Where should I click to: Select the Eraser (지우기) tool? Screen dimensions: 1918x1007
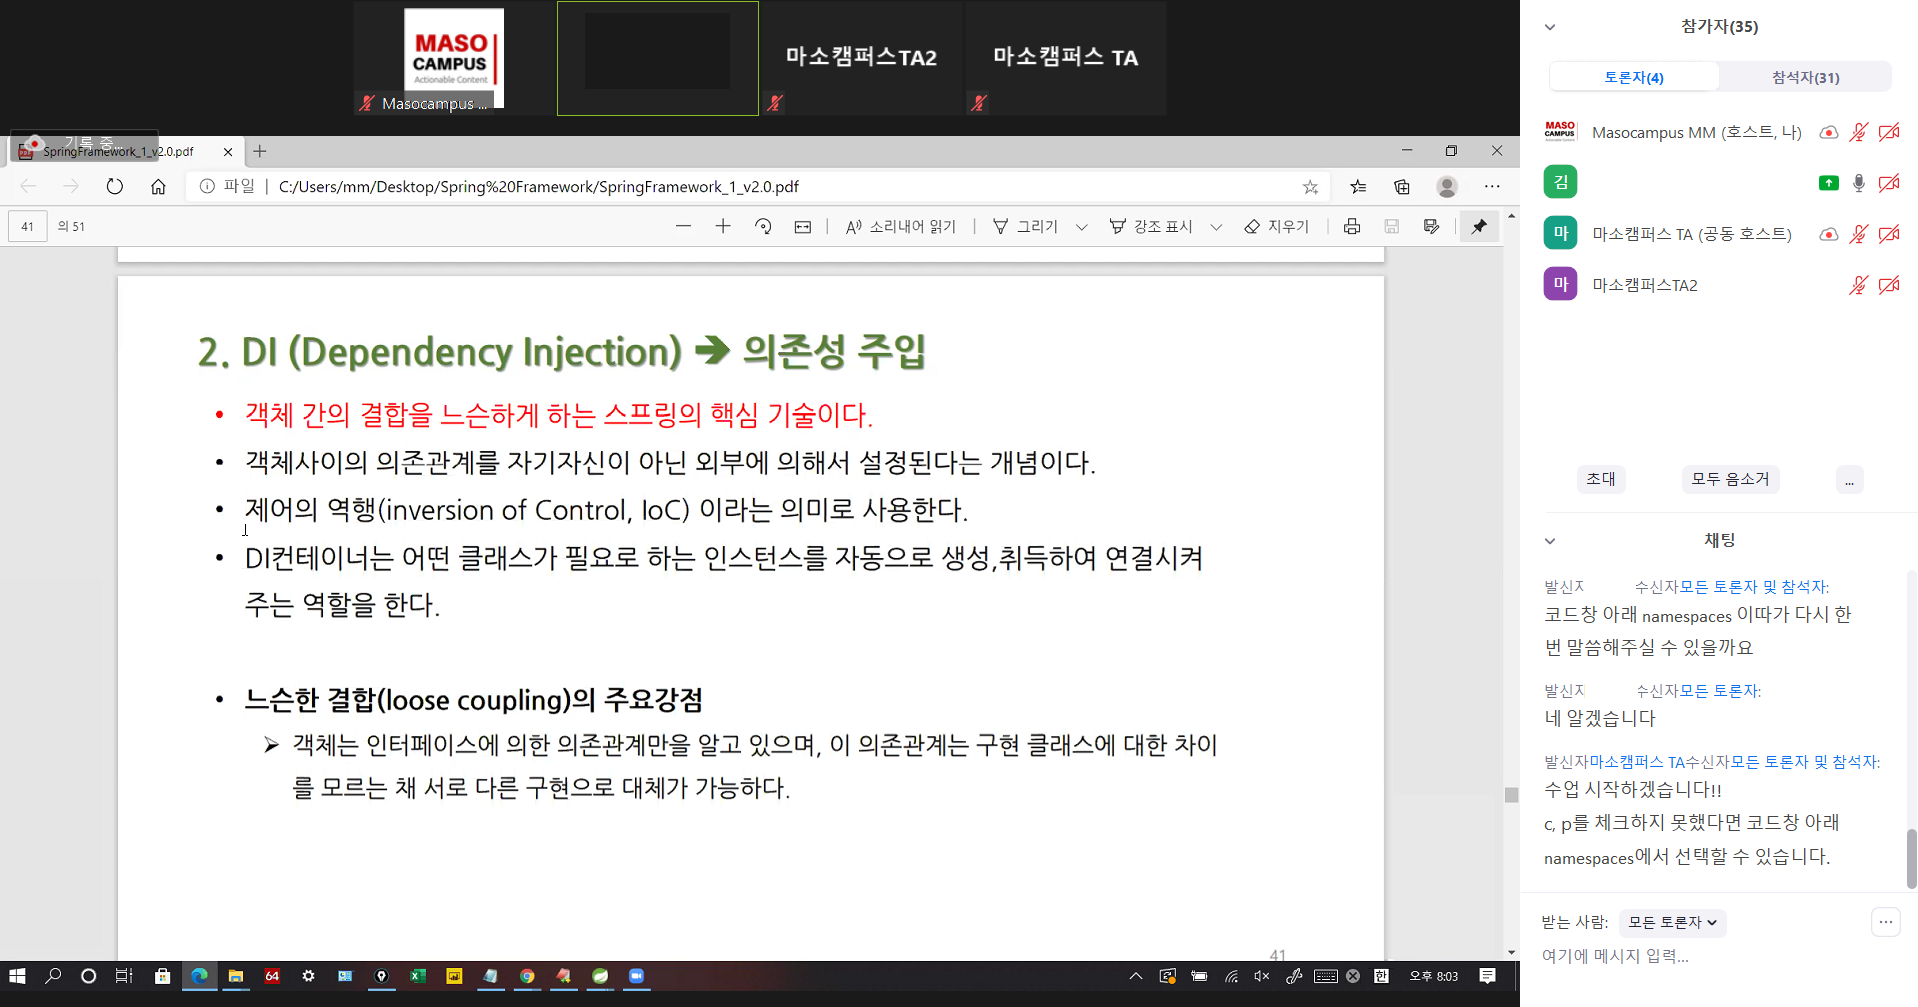(1277, 227)
